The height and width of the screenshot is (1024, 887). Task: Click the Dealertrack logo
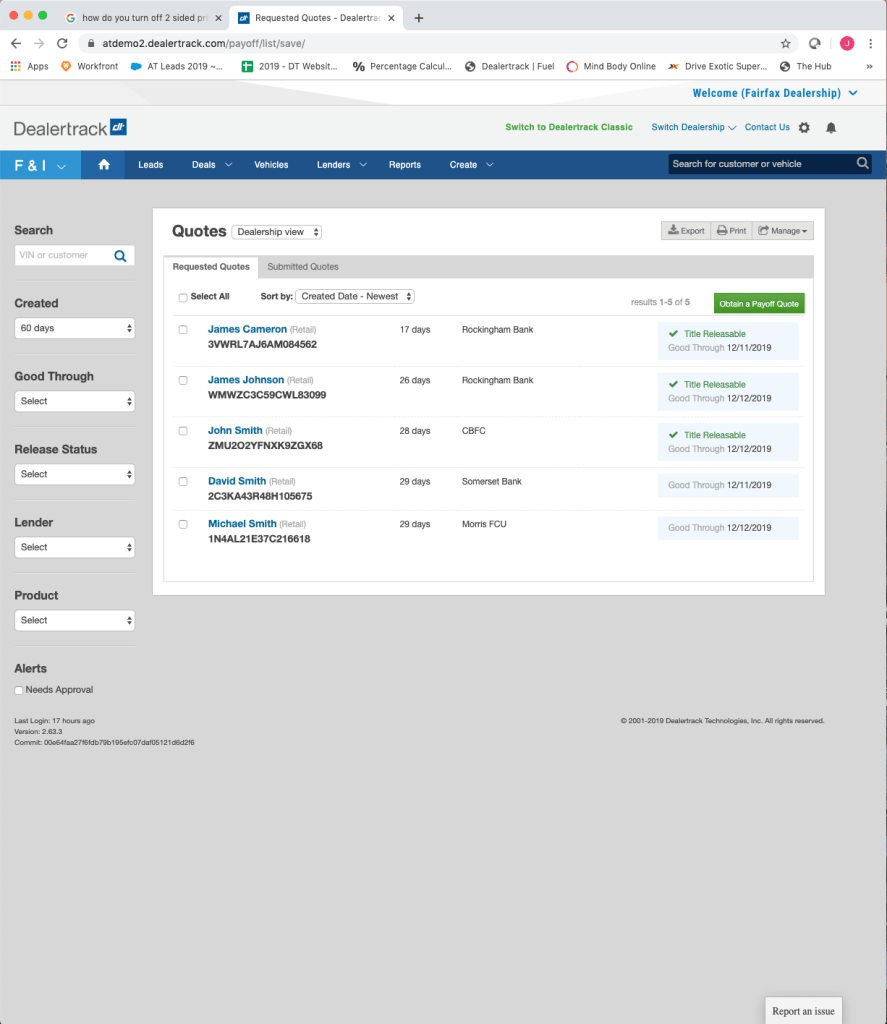tap(70, 128)
